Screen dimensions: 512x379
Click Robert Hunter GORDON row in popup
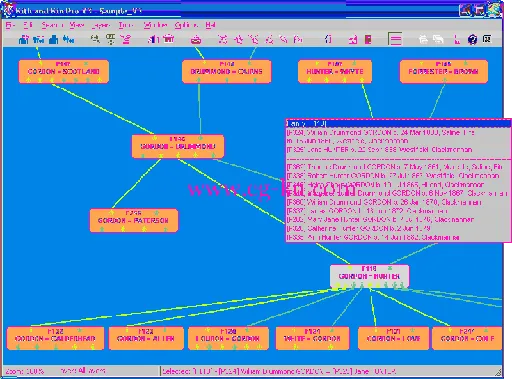click(398, 176)
